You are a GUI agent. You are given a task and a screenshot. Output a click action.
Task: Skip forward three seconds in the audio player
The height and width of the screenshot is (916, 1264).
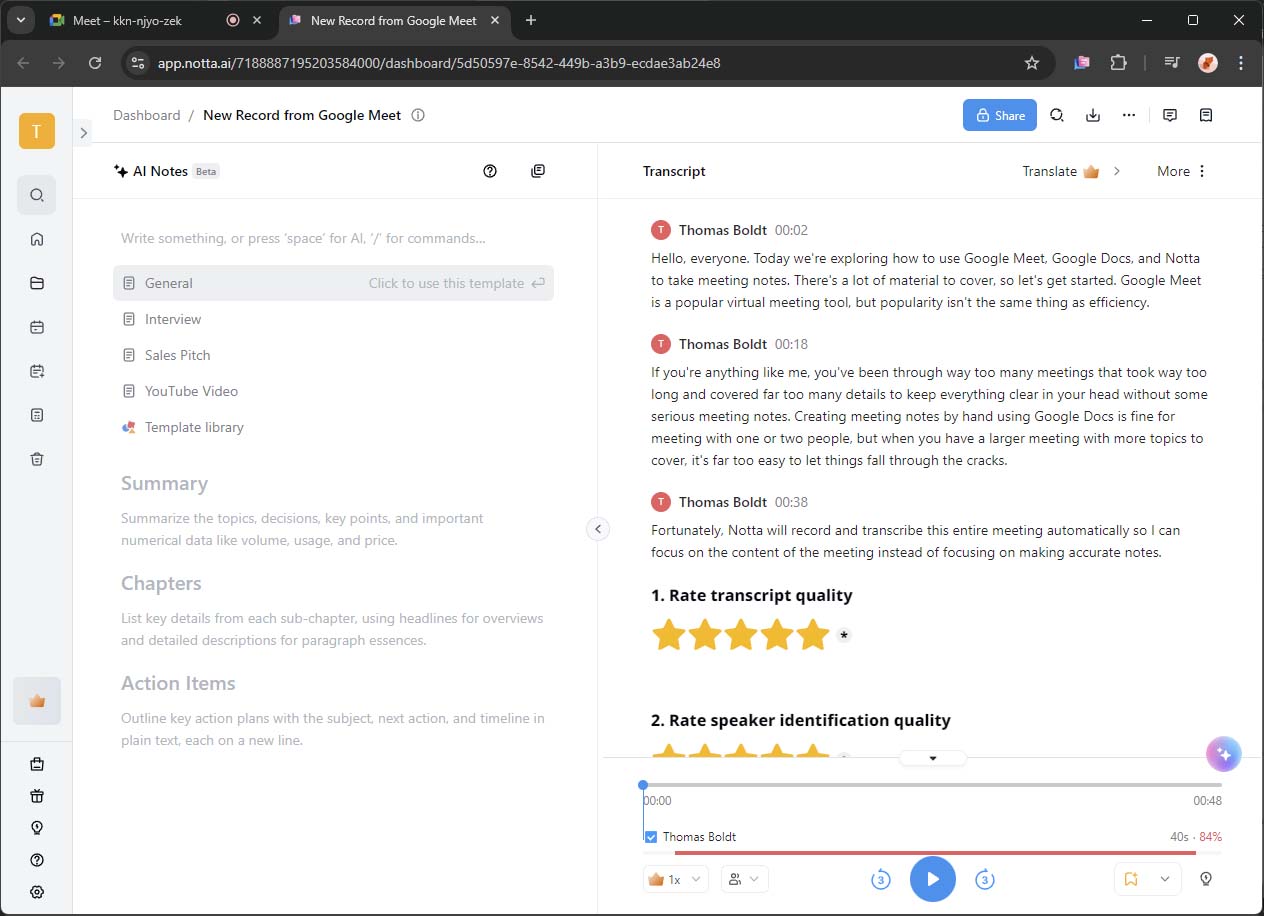pyautogui.click(x=985, y=879)
